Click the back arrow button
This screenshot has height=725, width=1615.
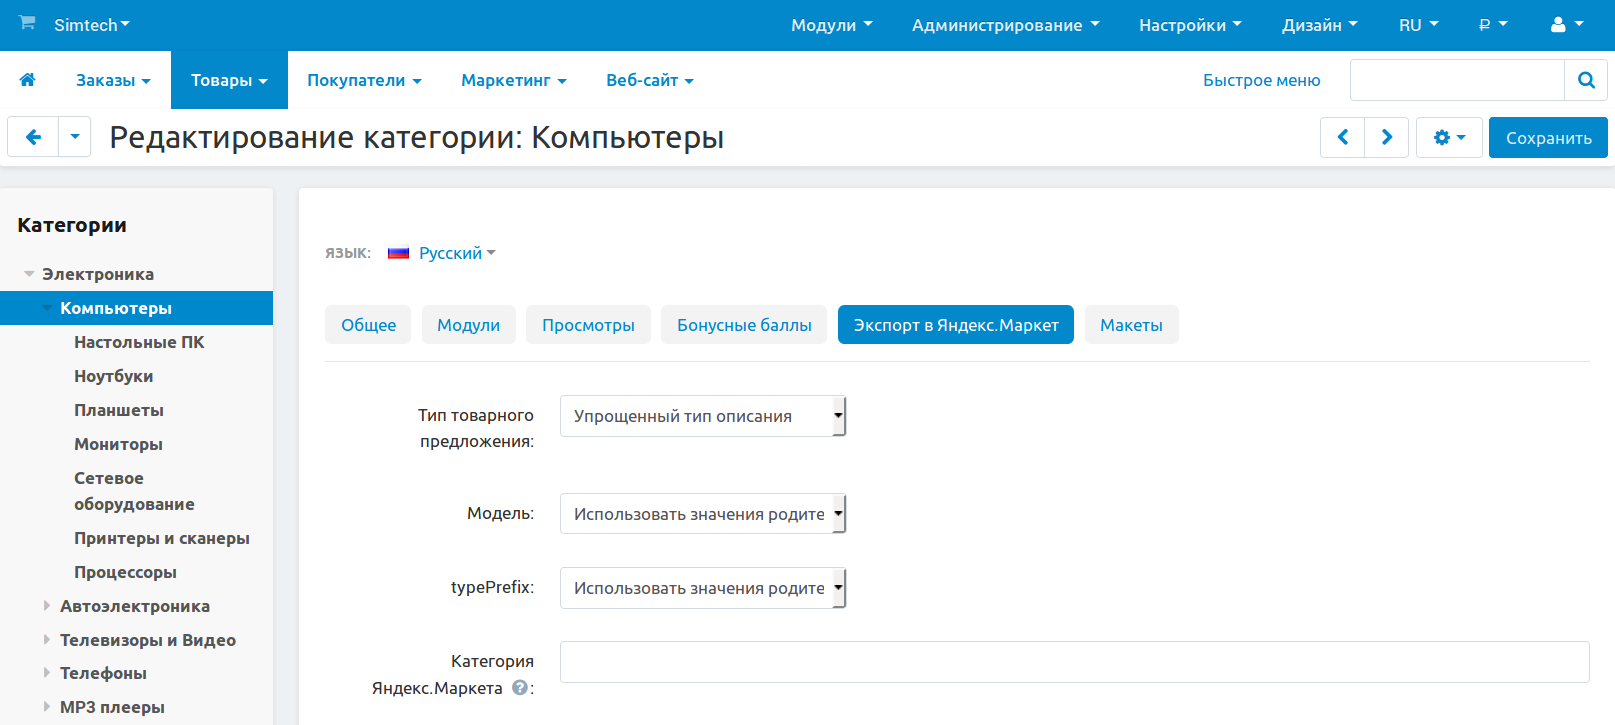point(33,137)
